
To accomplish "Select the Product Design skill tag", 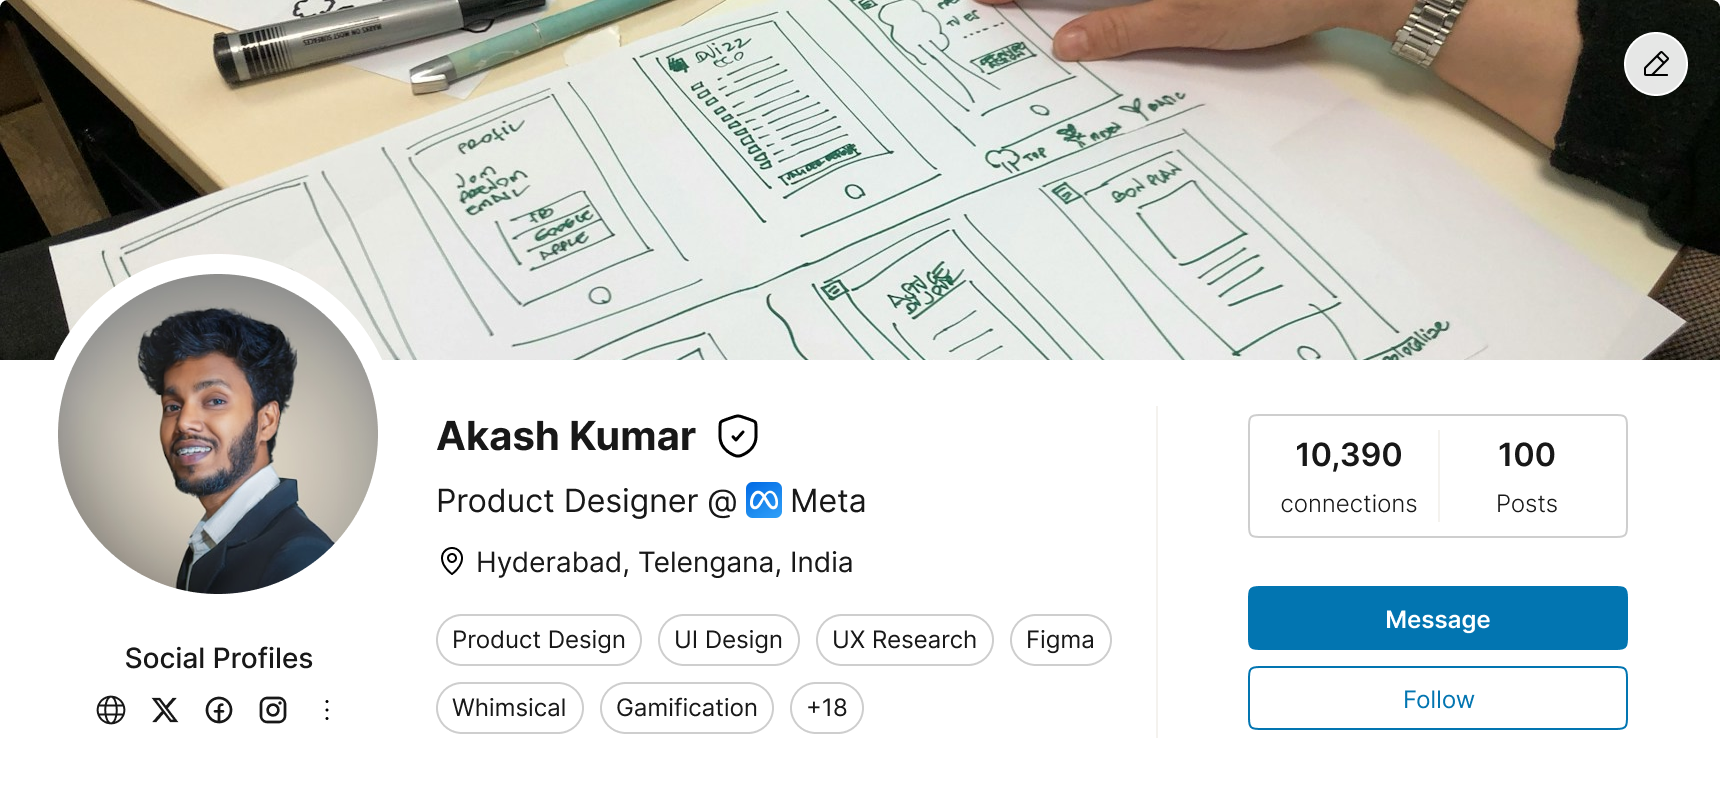I will (x=538, y=640).
